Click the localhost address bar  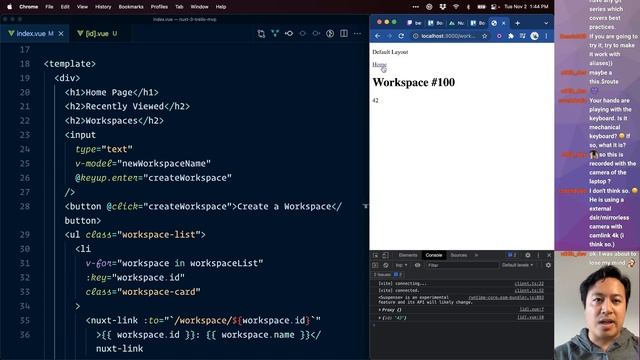(448, 36)
